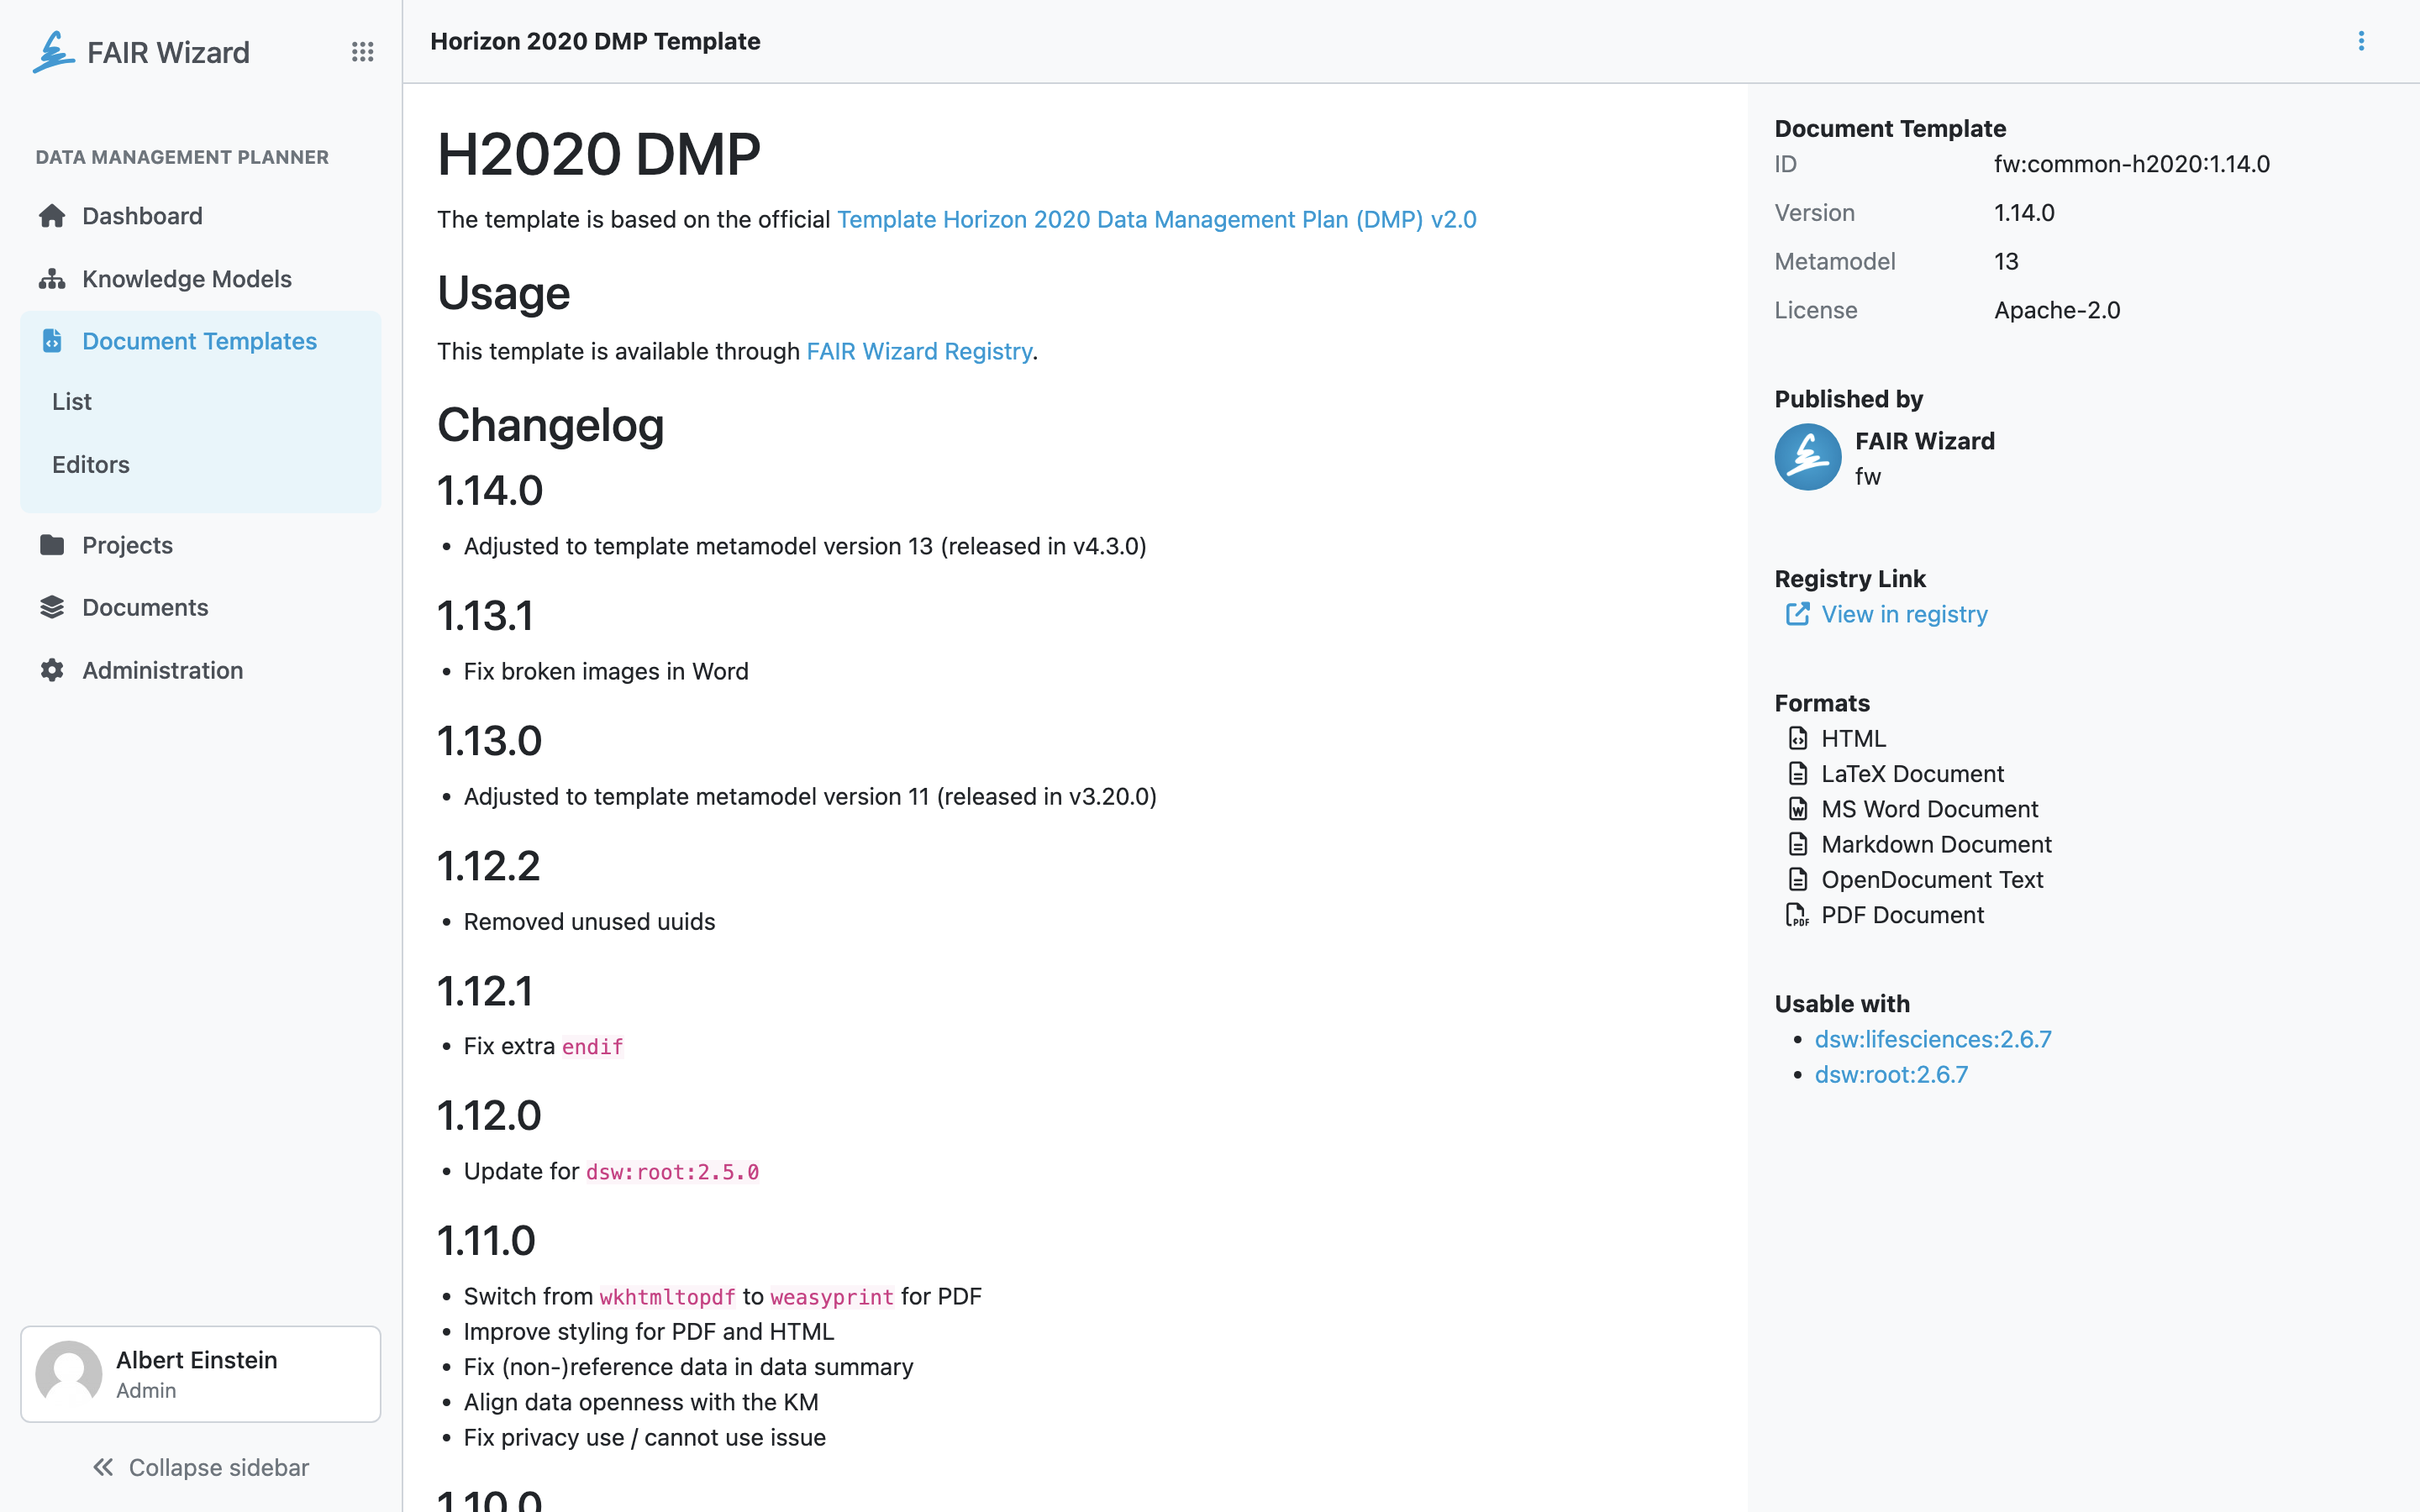Click the FAIR Wizard publisher avatar
The image size is (2420, 1512).
point(1808,457)
